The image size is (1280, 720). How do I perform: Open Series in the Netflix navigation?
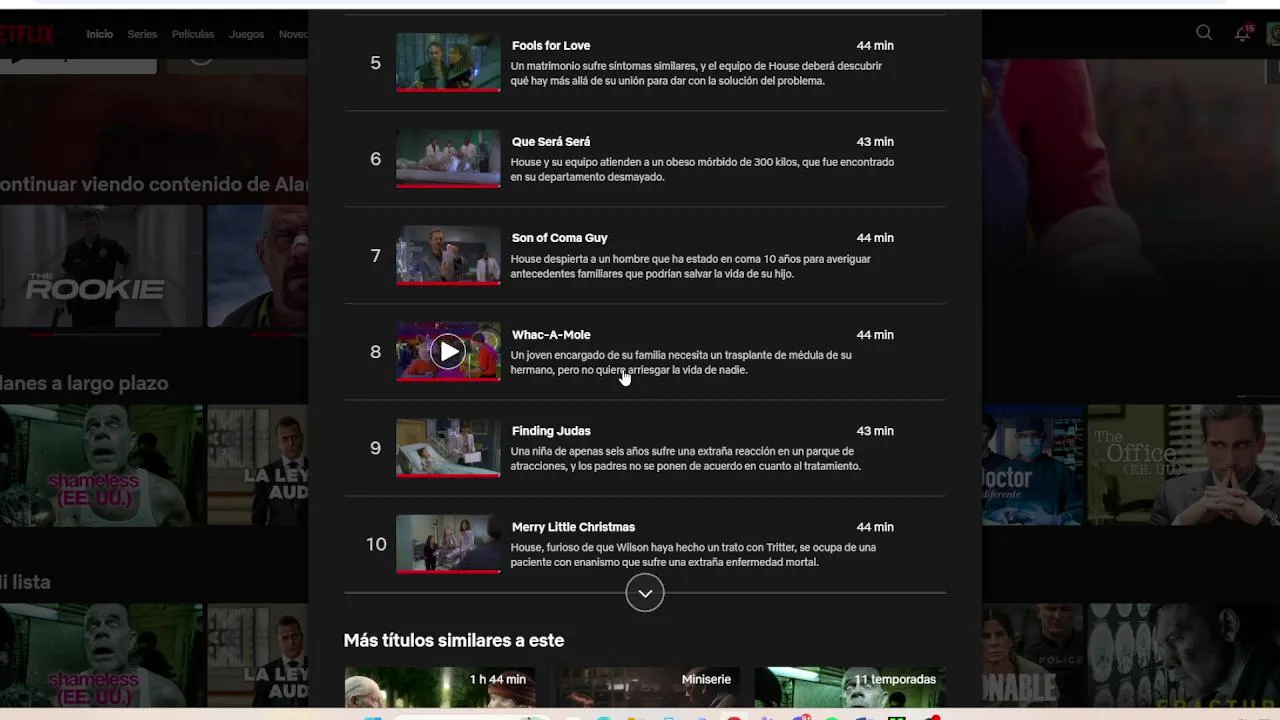coord(142,34)
